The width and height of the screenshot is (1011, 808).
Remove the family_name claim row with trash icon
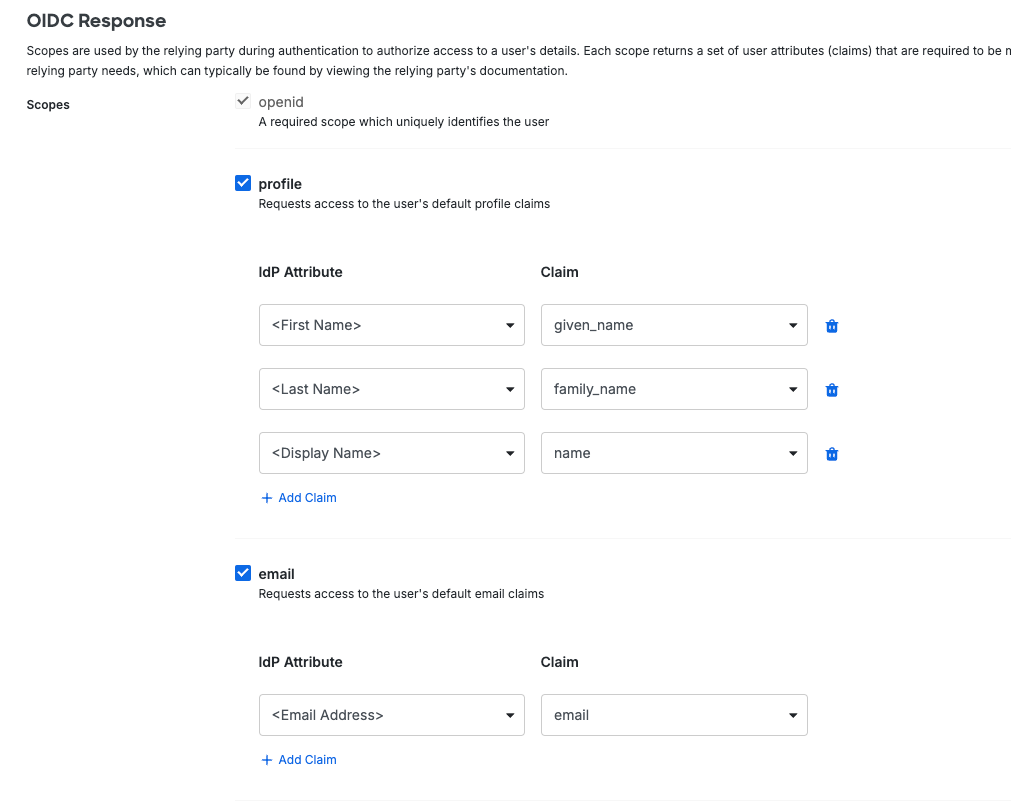pos(831,390)
